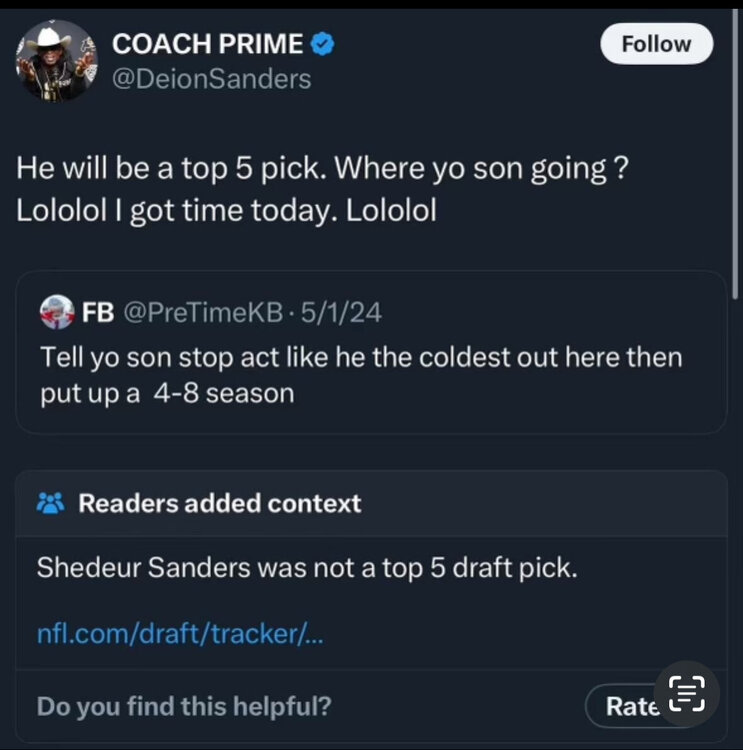Tap the text scan icon overlay
Viewport: 743px width, 750px height.
pos(686,695)
